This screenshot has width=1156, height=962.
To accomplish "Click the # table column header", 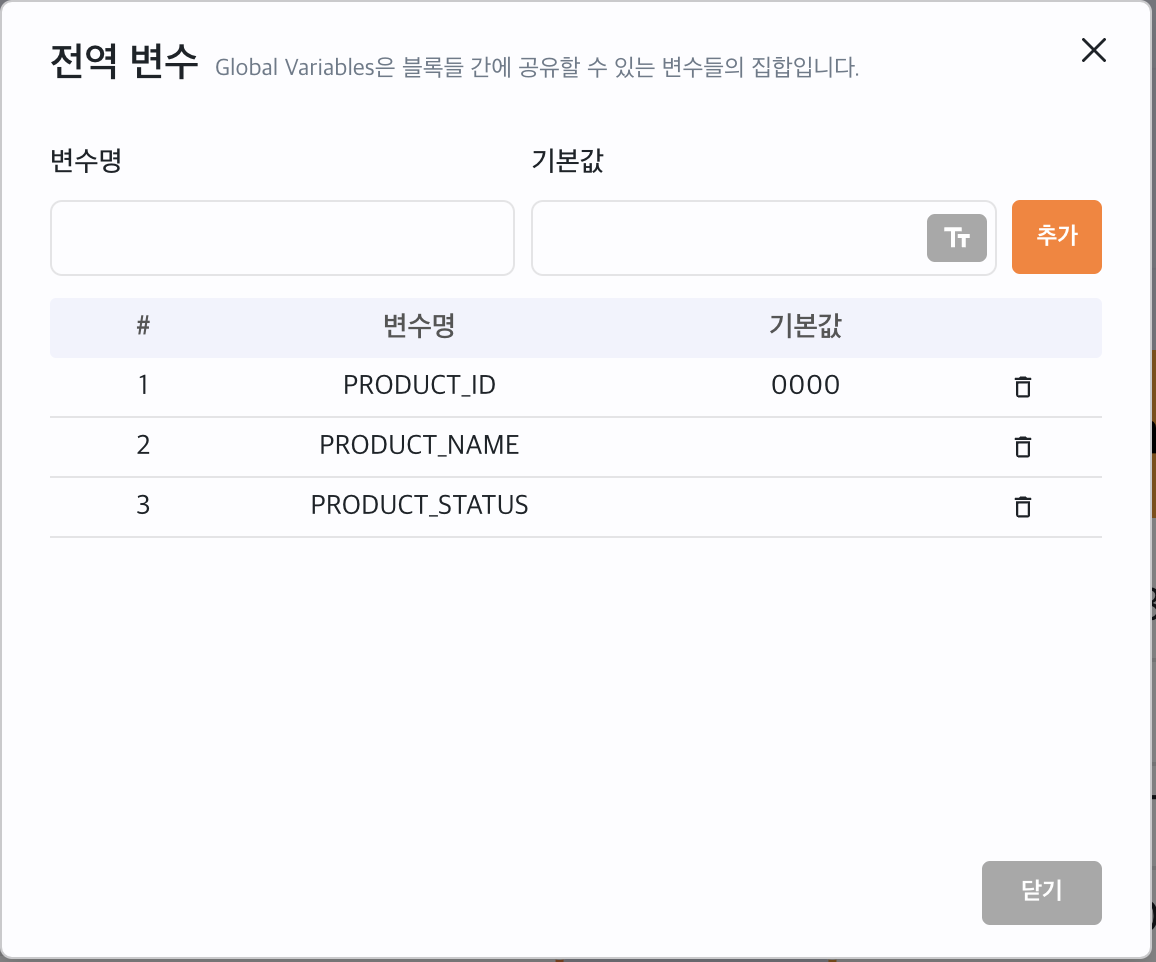I will (143, 325).
